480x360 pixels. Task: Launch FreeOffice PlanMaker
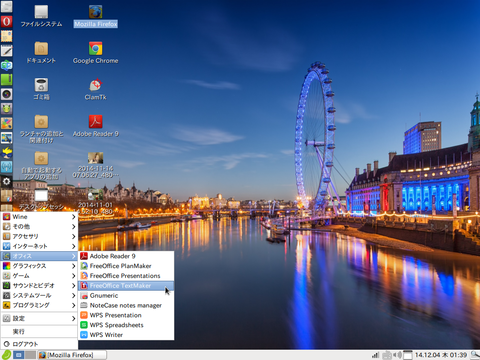tap(126, 266)
